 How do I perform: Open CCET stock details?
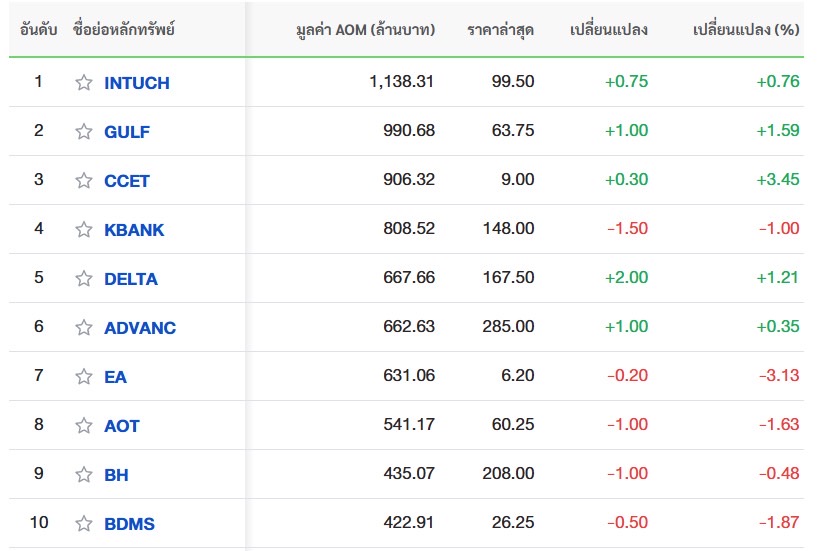(127, 181)
